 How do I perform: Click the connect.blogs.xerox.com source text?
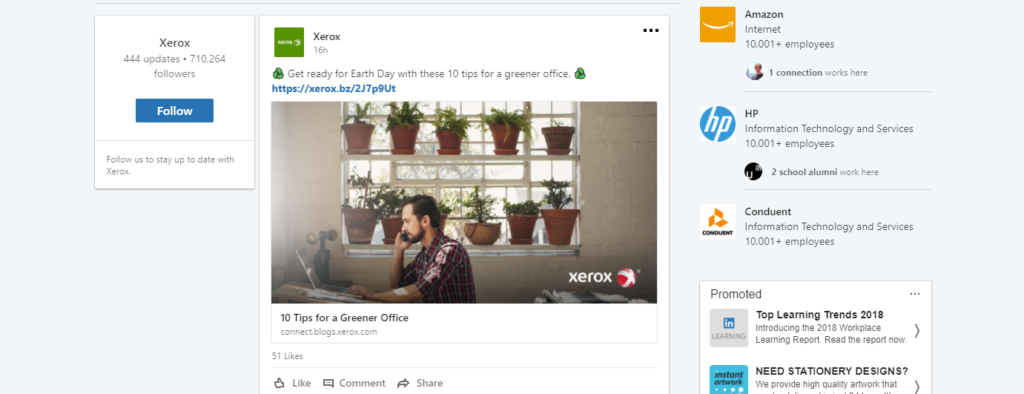point(328,332)
